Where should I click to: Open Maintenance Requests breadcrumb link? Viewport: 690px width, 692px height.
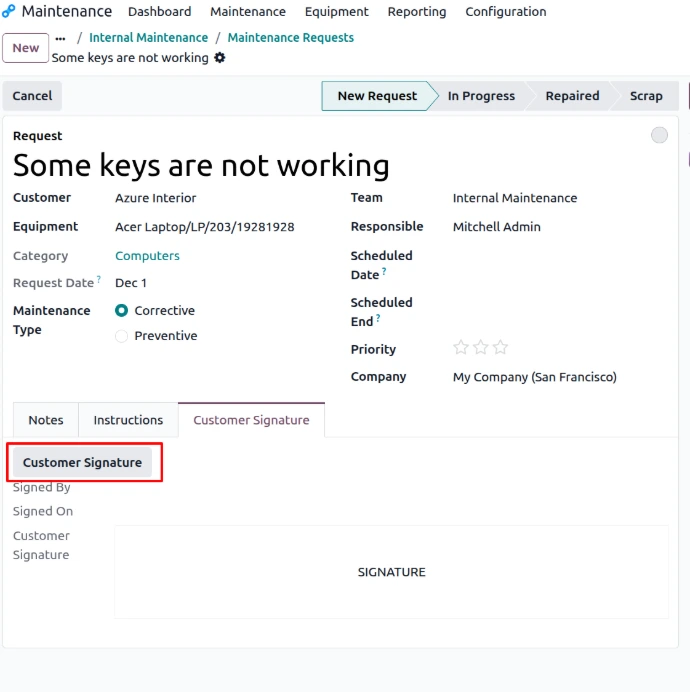pyautogui.click(x=291, y=38)
